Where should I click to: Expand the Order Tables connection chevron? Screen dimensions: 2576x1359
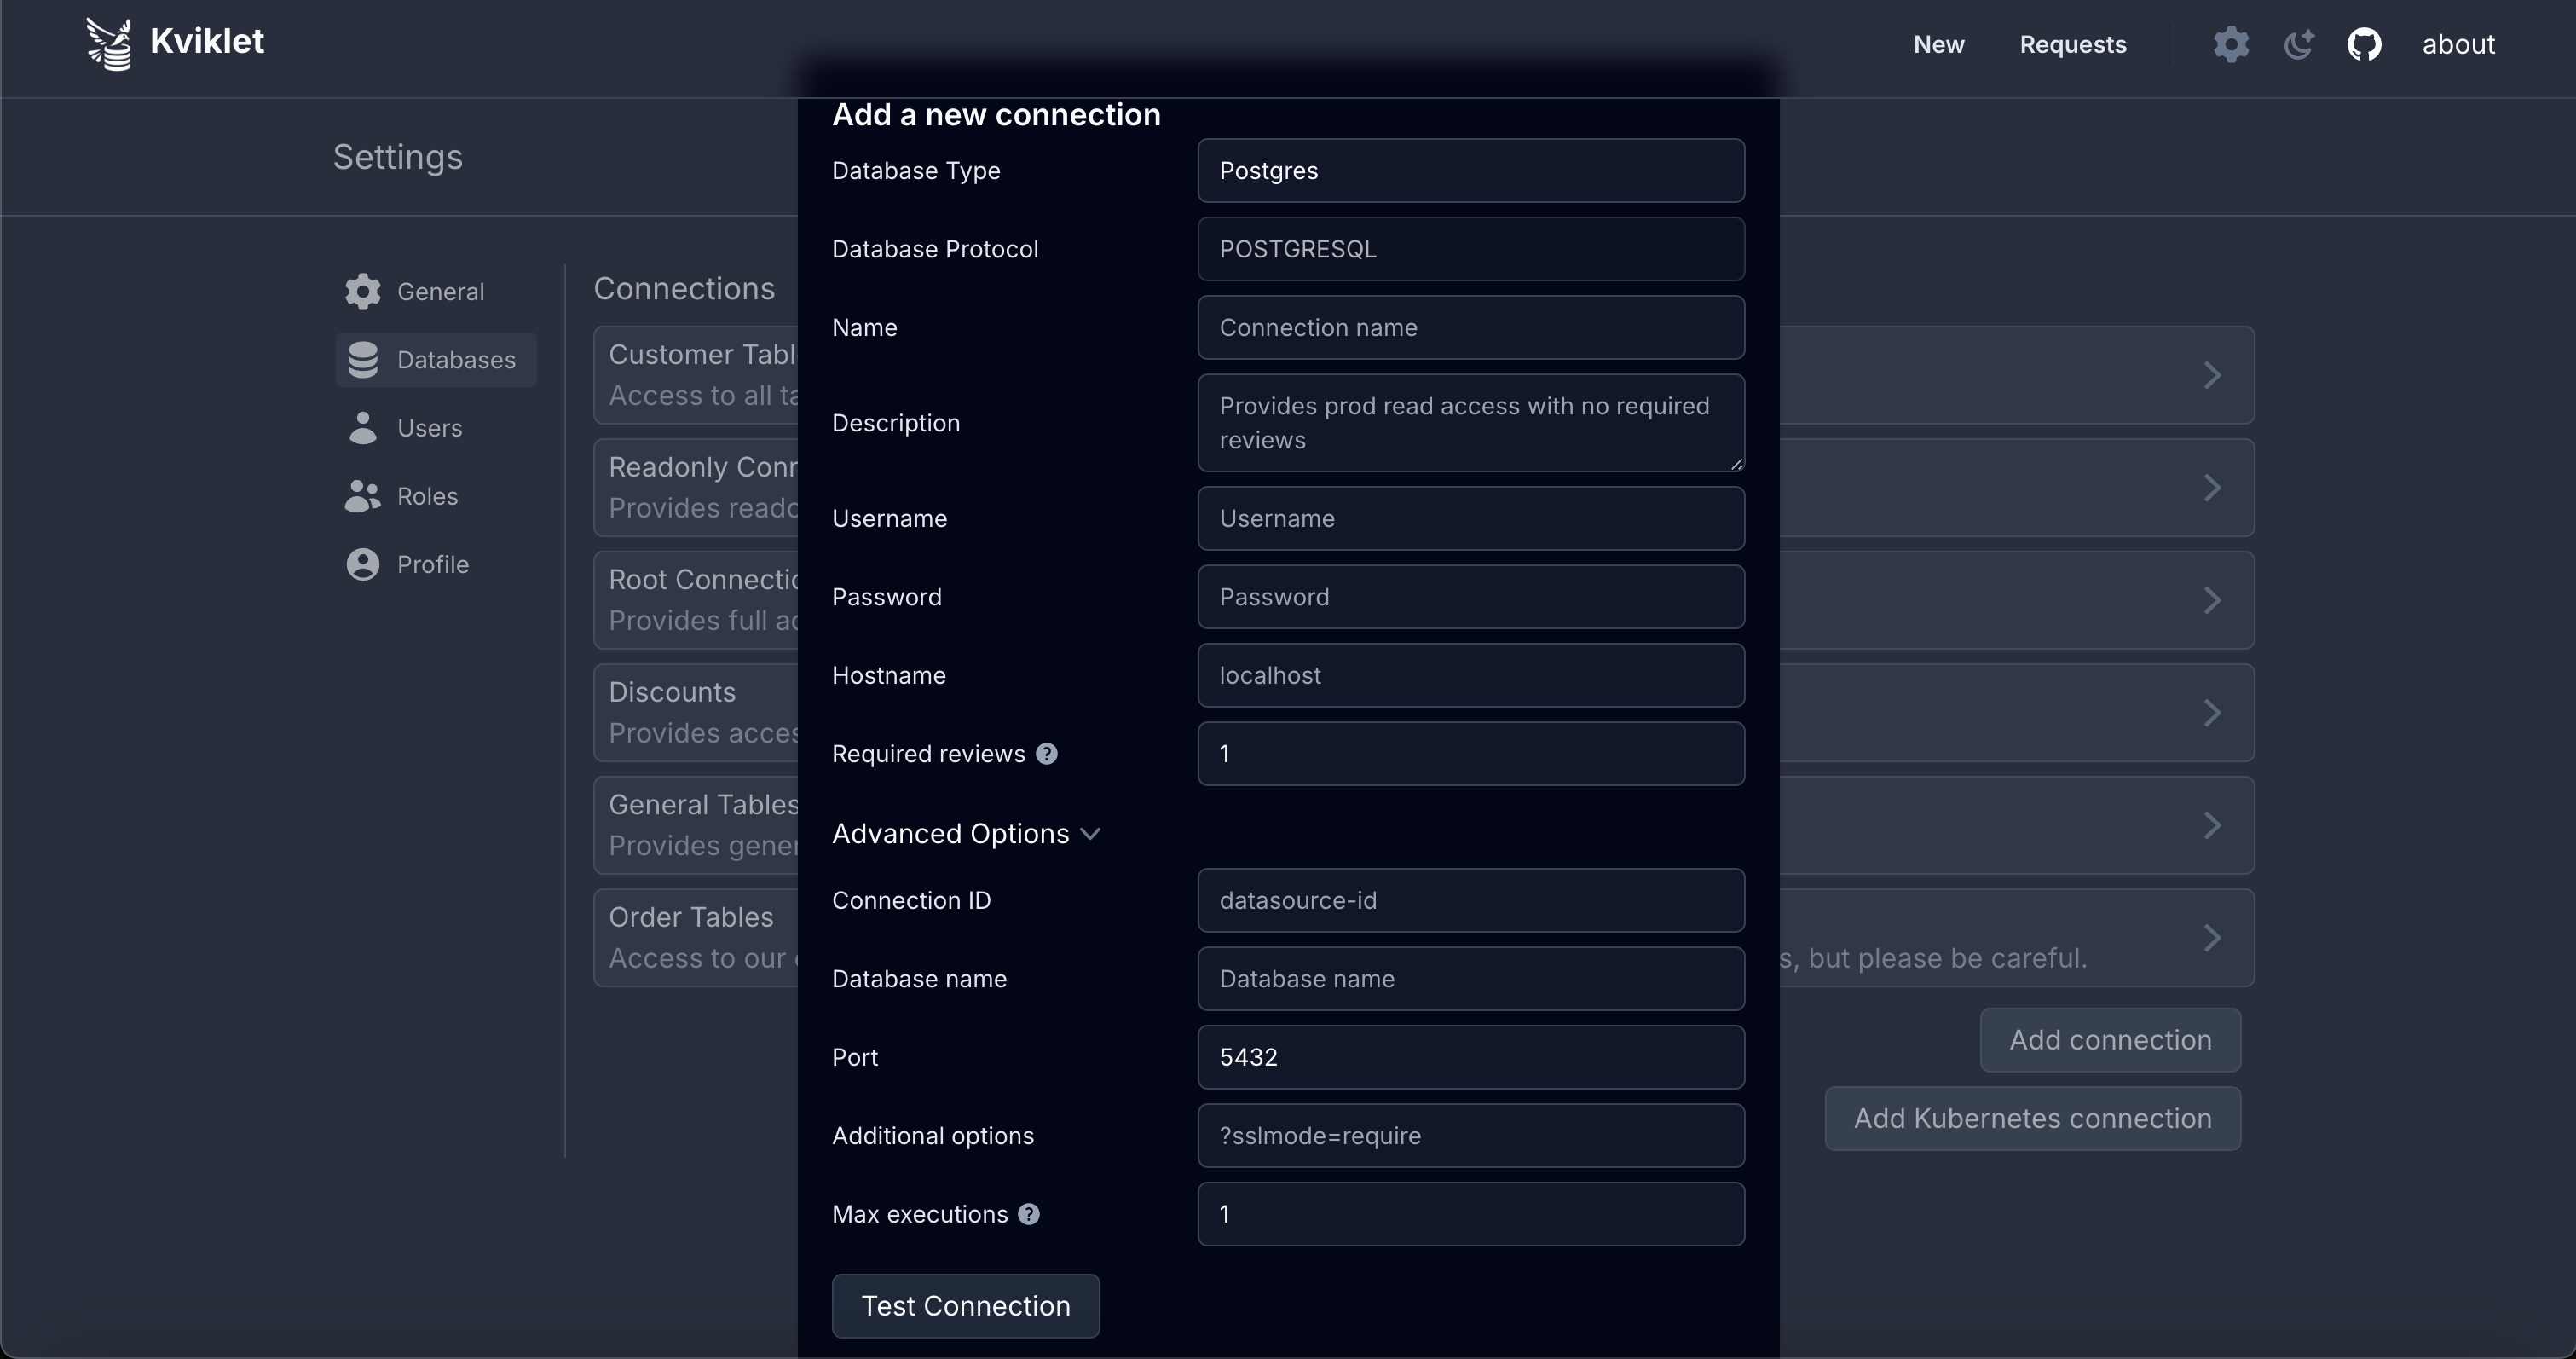pos(2212,938)
